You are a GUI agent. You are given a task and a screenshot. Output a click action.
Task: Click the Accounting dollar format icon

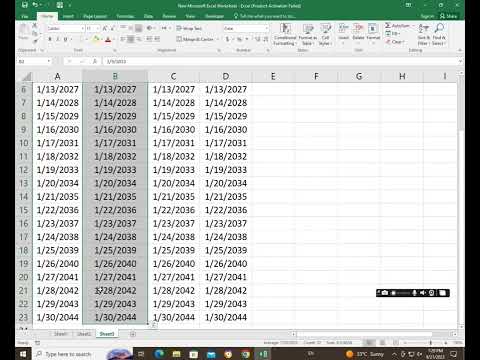click(x=228, y=39)
